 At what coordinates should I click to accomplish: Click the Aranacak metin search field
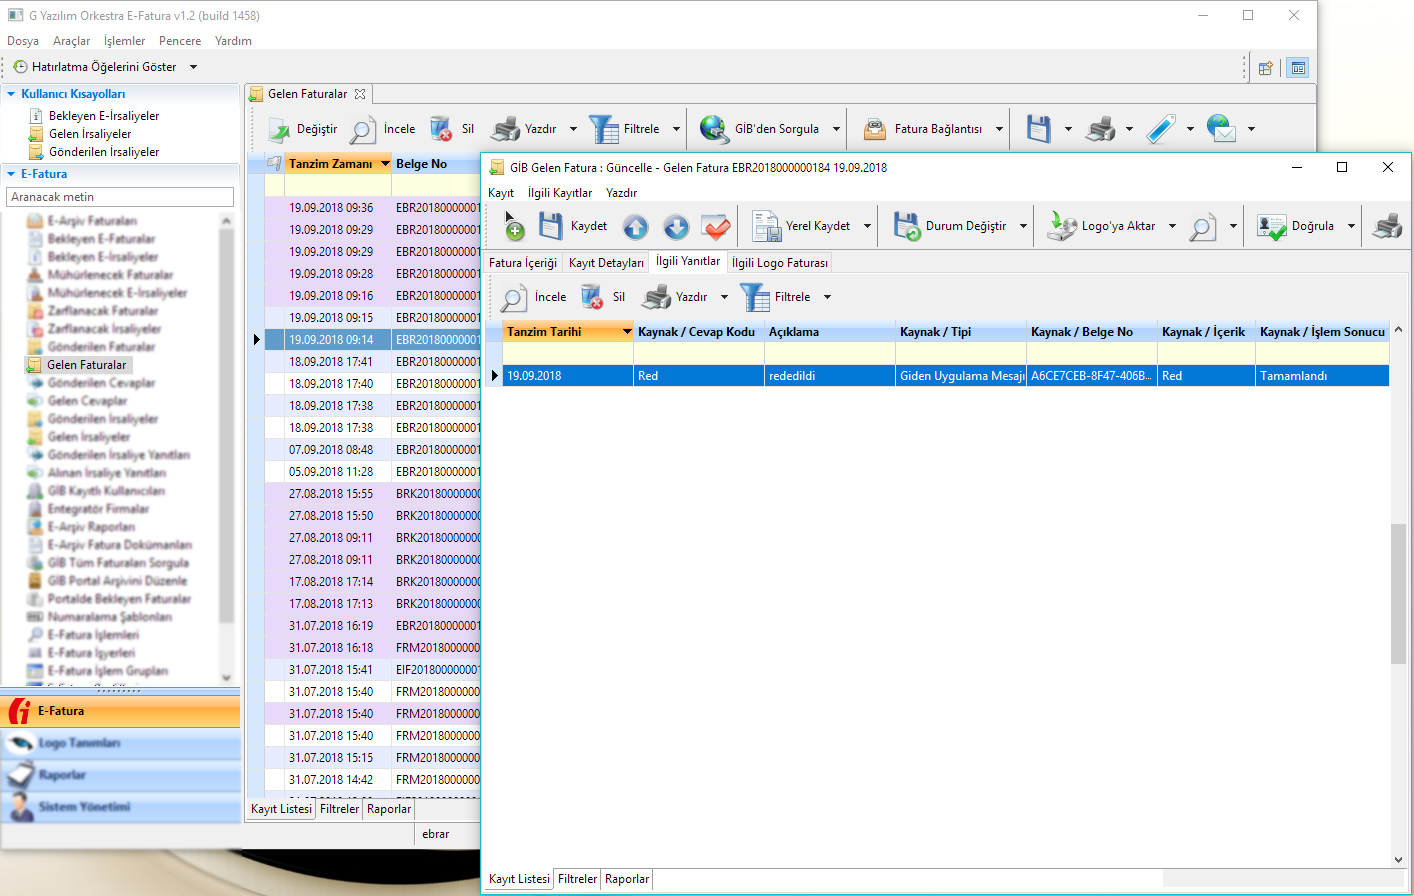120,197
